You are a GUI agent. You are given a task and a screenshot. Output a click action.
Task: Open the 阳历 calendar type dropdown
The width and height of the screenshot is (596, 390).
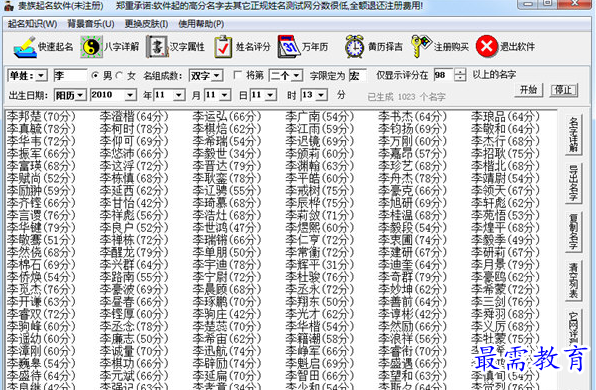[81, 95]
